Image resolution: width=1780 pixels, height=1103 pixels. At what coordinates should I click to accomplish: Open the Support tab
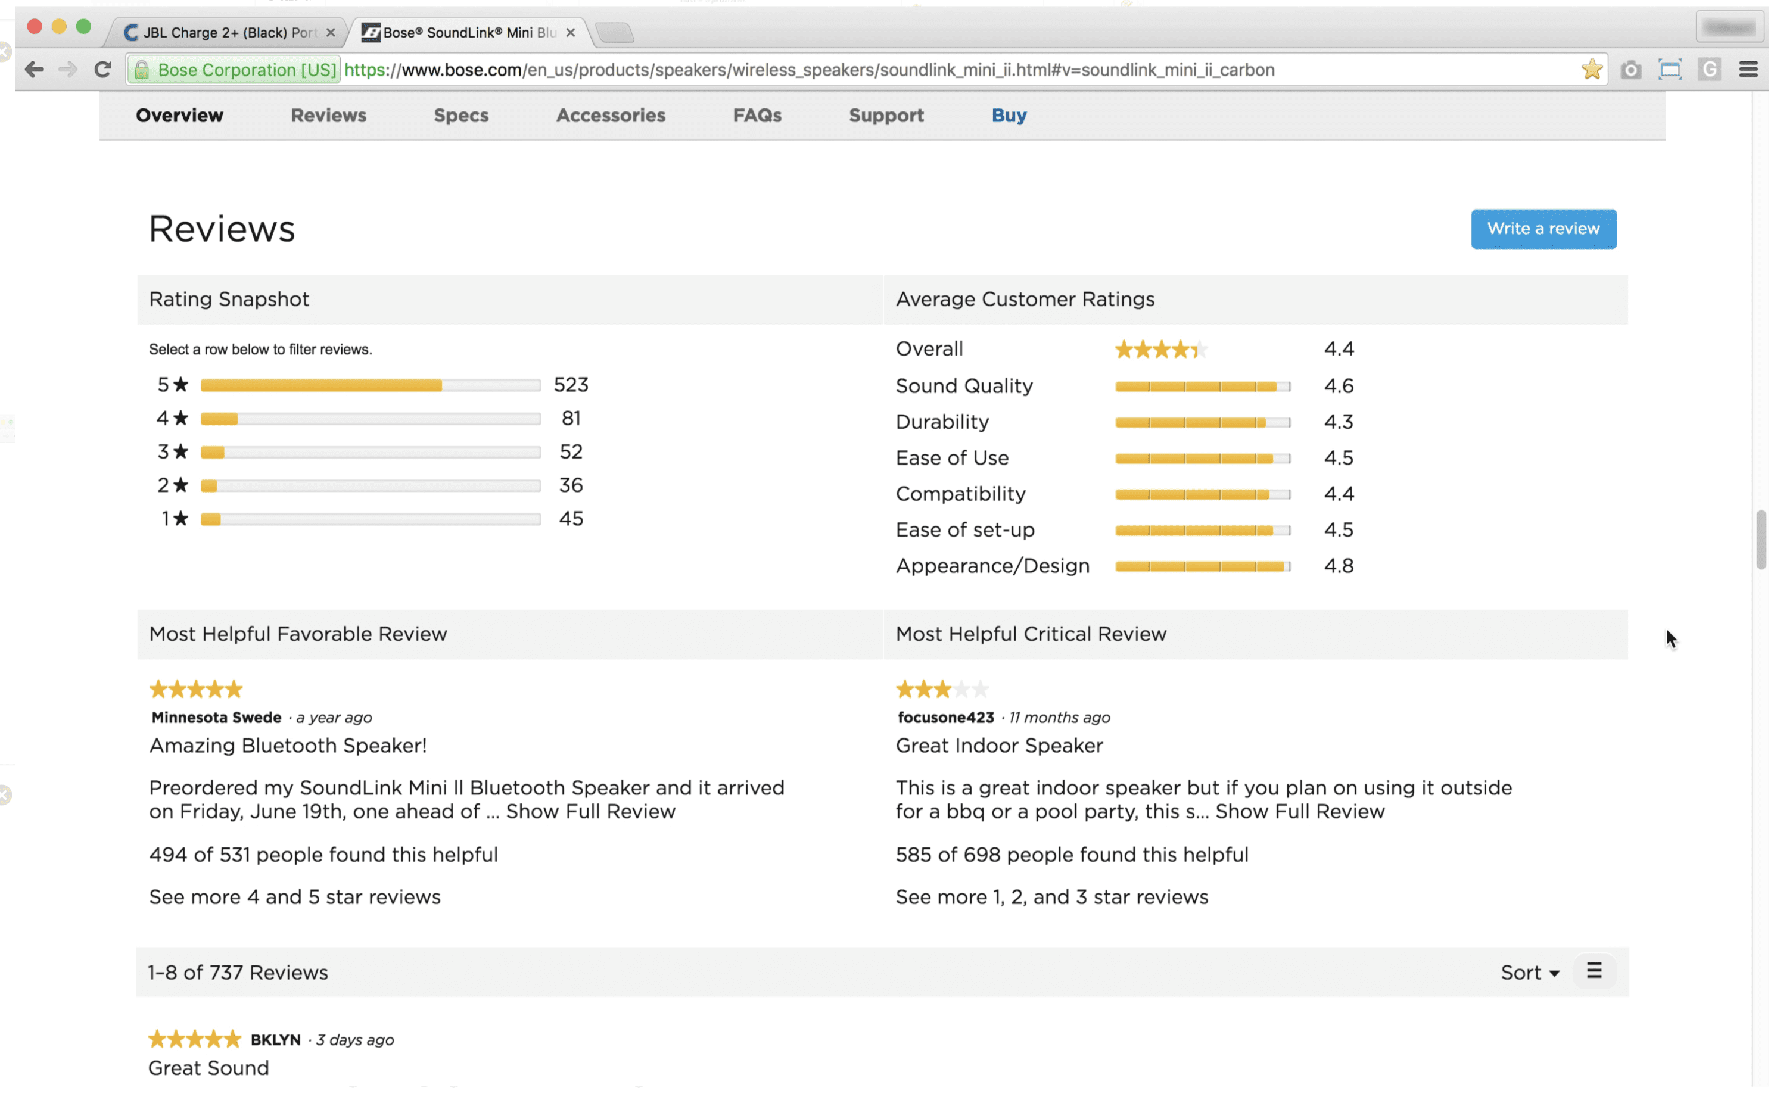(x=886, y=115)
